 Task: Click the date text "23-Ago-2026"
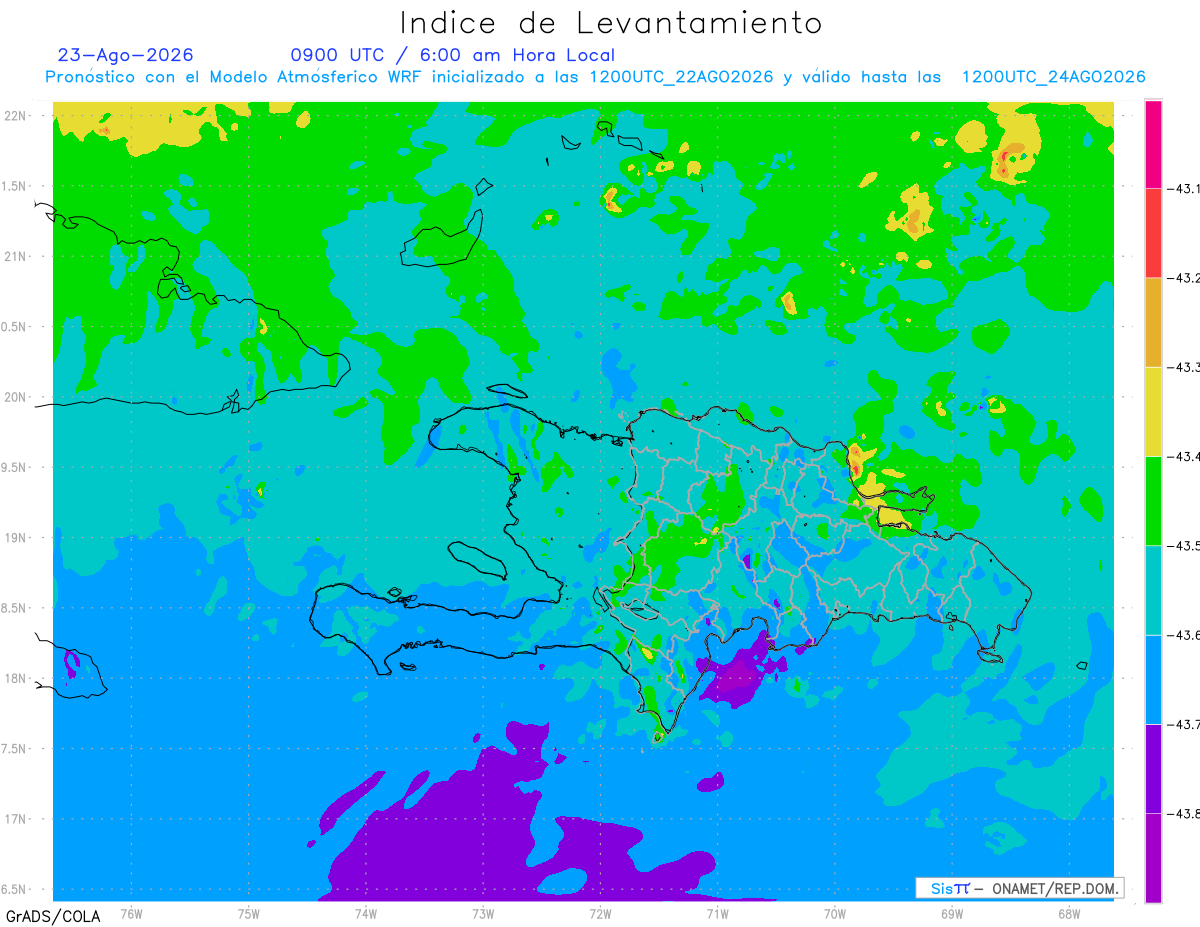[x=126, y=55]
